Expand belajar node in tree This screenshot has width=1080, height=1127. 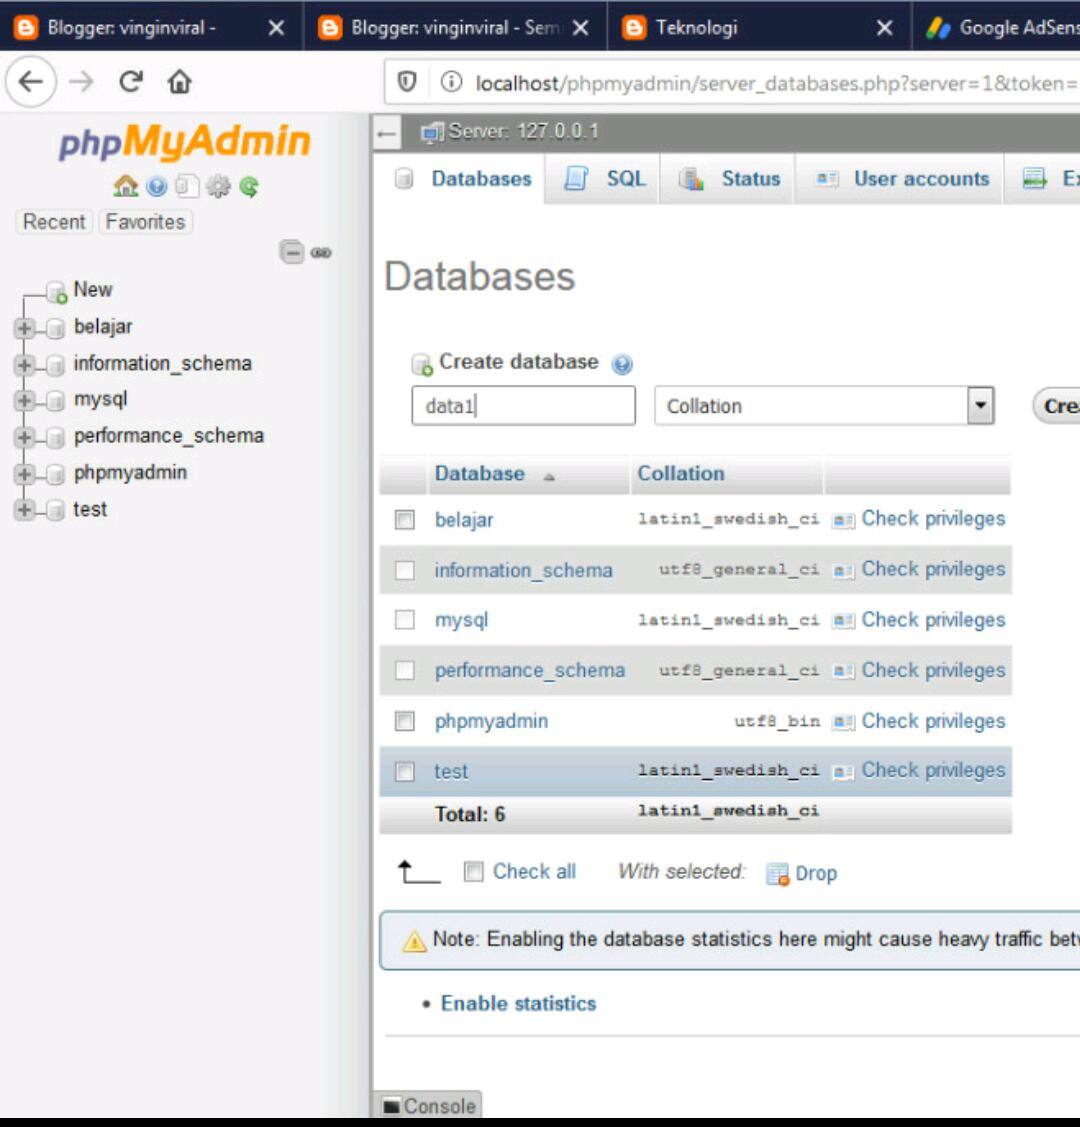(x=24, y=328)
